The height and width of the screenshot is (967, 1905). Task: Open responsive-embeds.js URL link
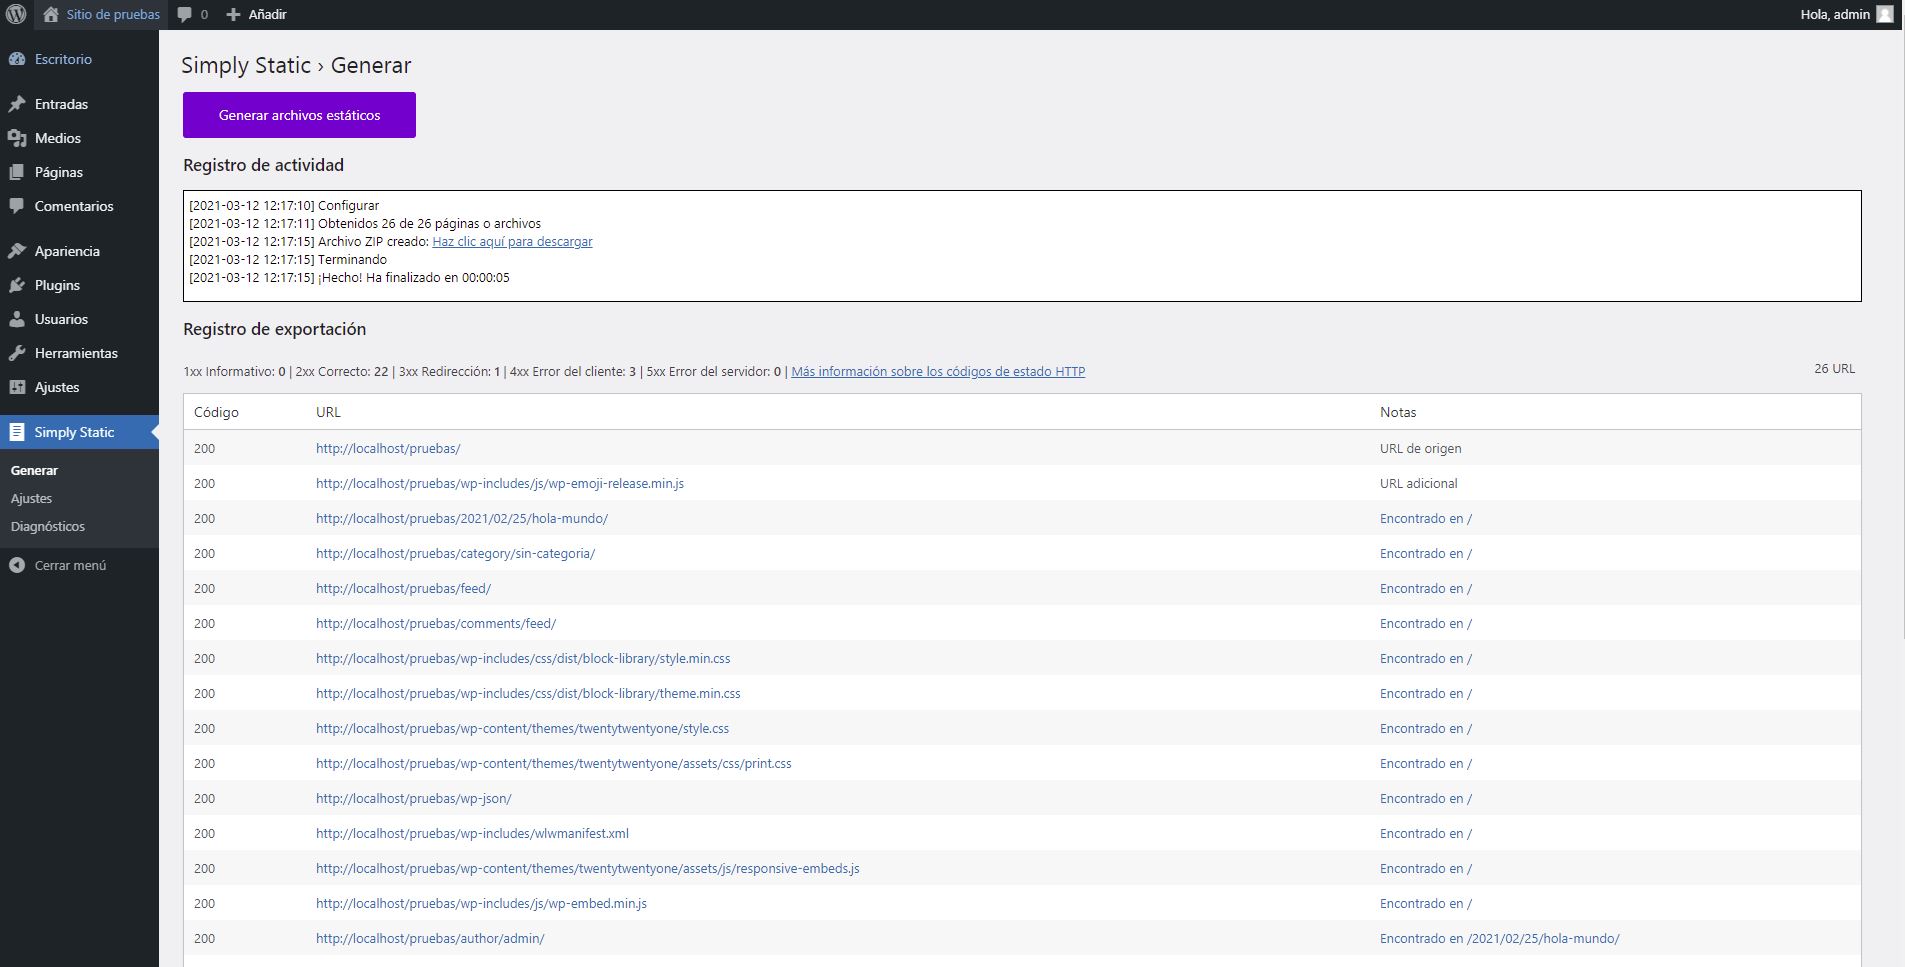(x=588, y=868)
